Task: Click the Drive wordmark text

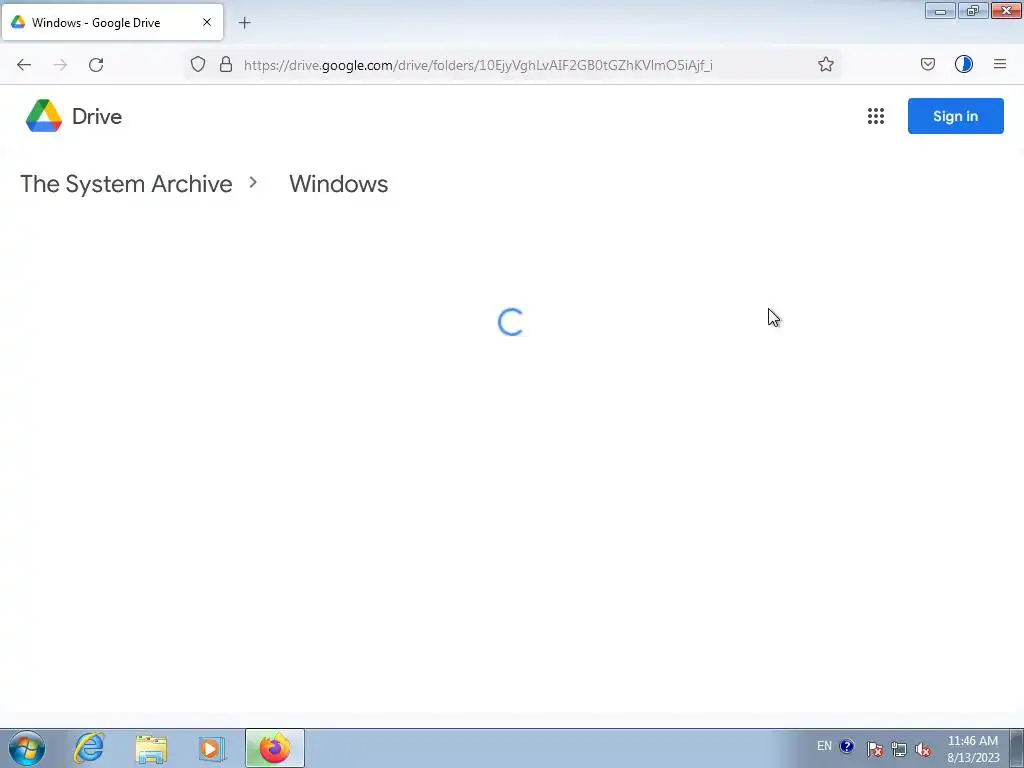Action: 97,116
